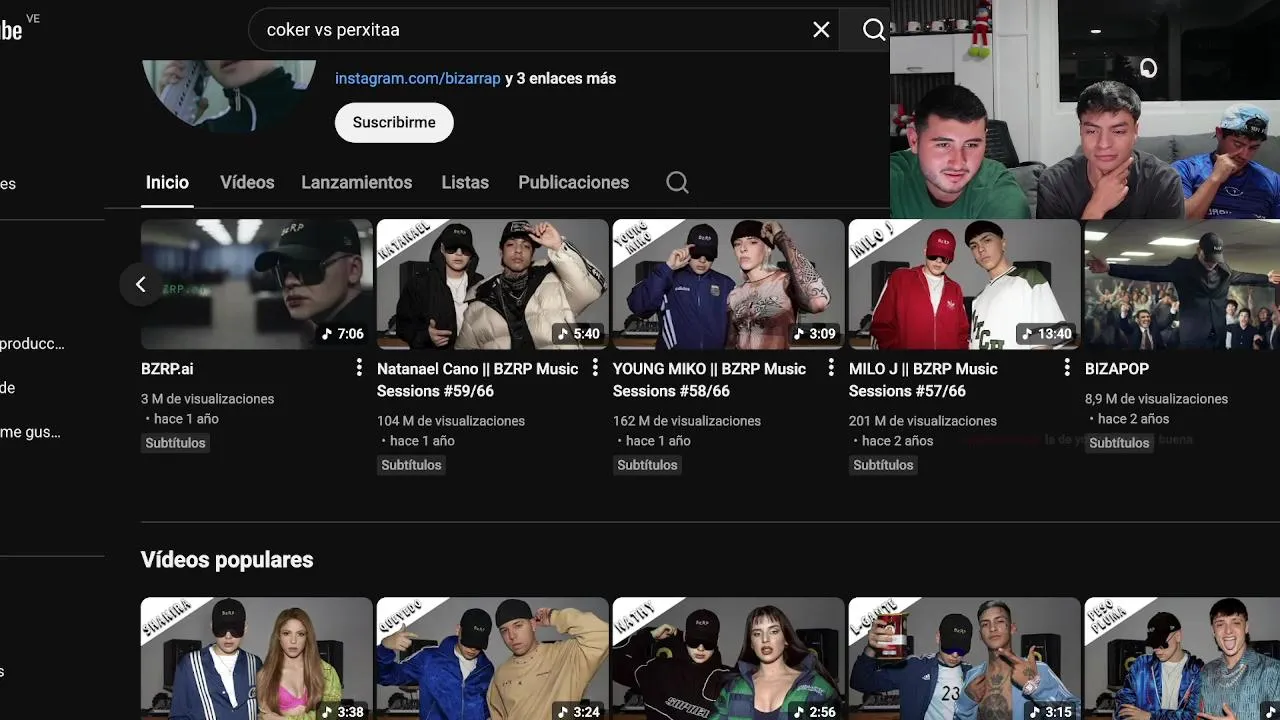Click the magnifying glass search button
This screenshot has width=1280, height=720.
pyautogui.click(x=874, y=30)
